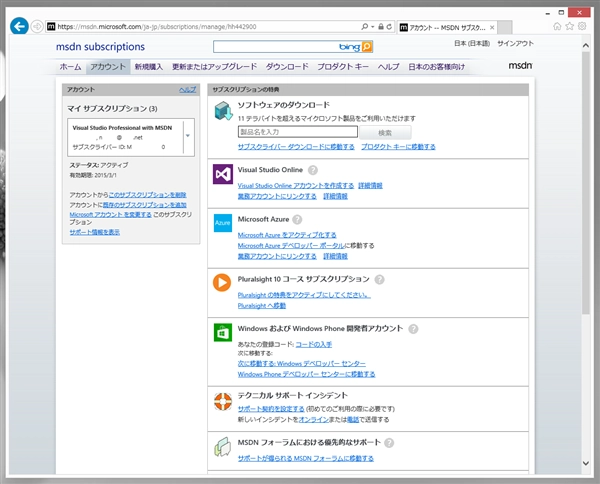Screen dimensions: 600x484
Task: Click into the Bing search text field
Action: [276, 47]
